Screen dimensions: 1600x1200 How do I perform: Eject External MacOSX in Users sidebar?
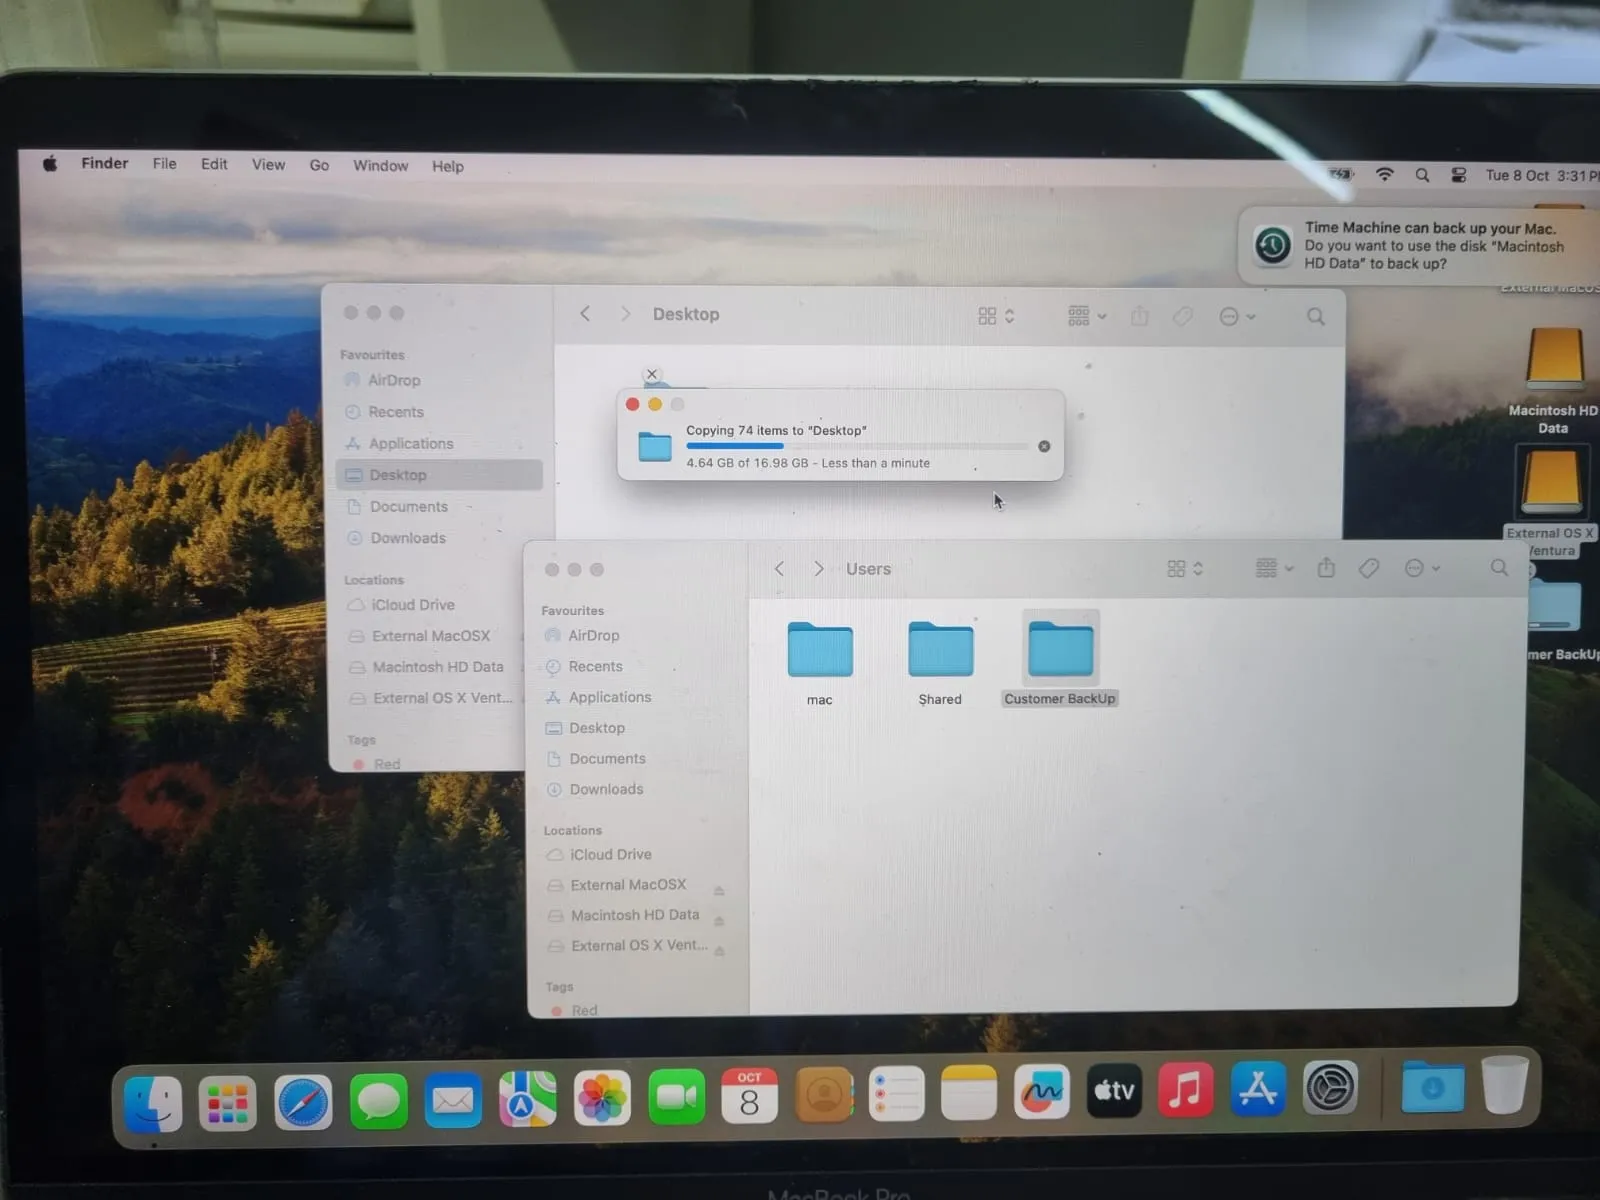tap(719, 890)
